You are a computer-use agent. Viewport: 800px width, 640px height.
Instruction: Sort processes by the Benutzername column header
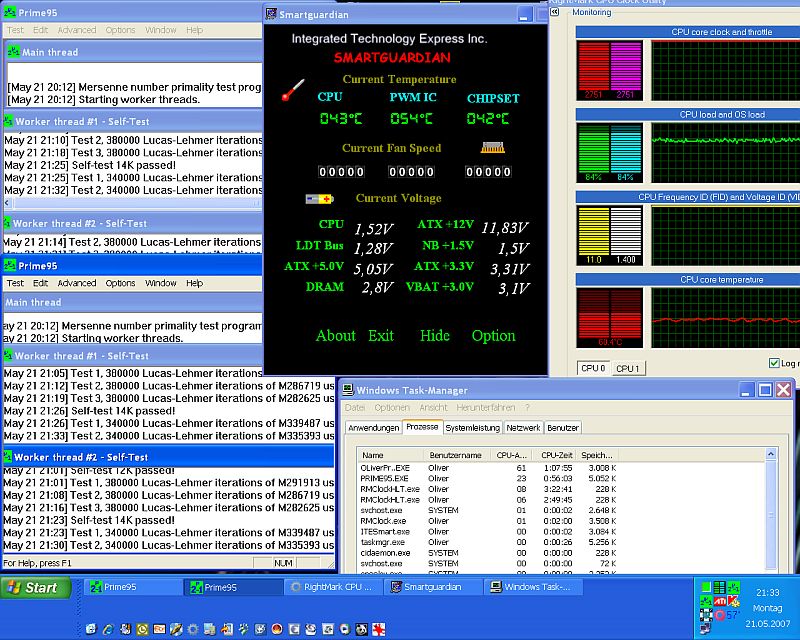point(457,455)
